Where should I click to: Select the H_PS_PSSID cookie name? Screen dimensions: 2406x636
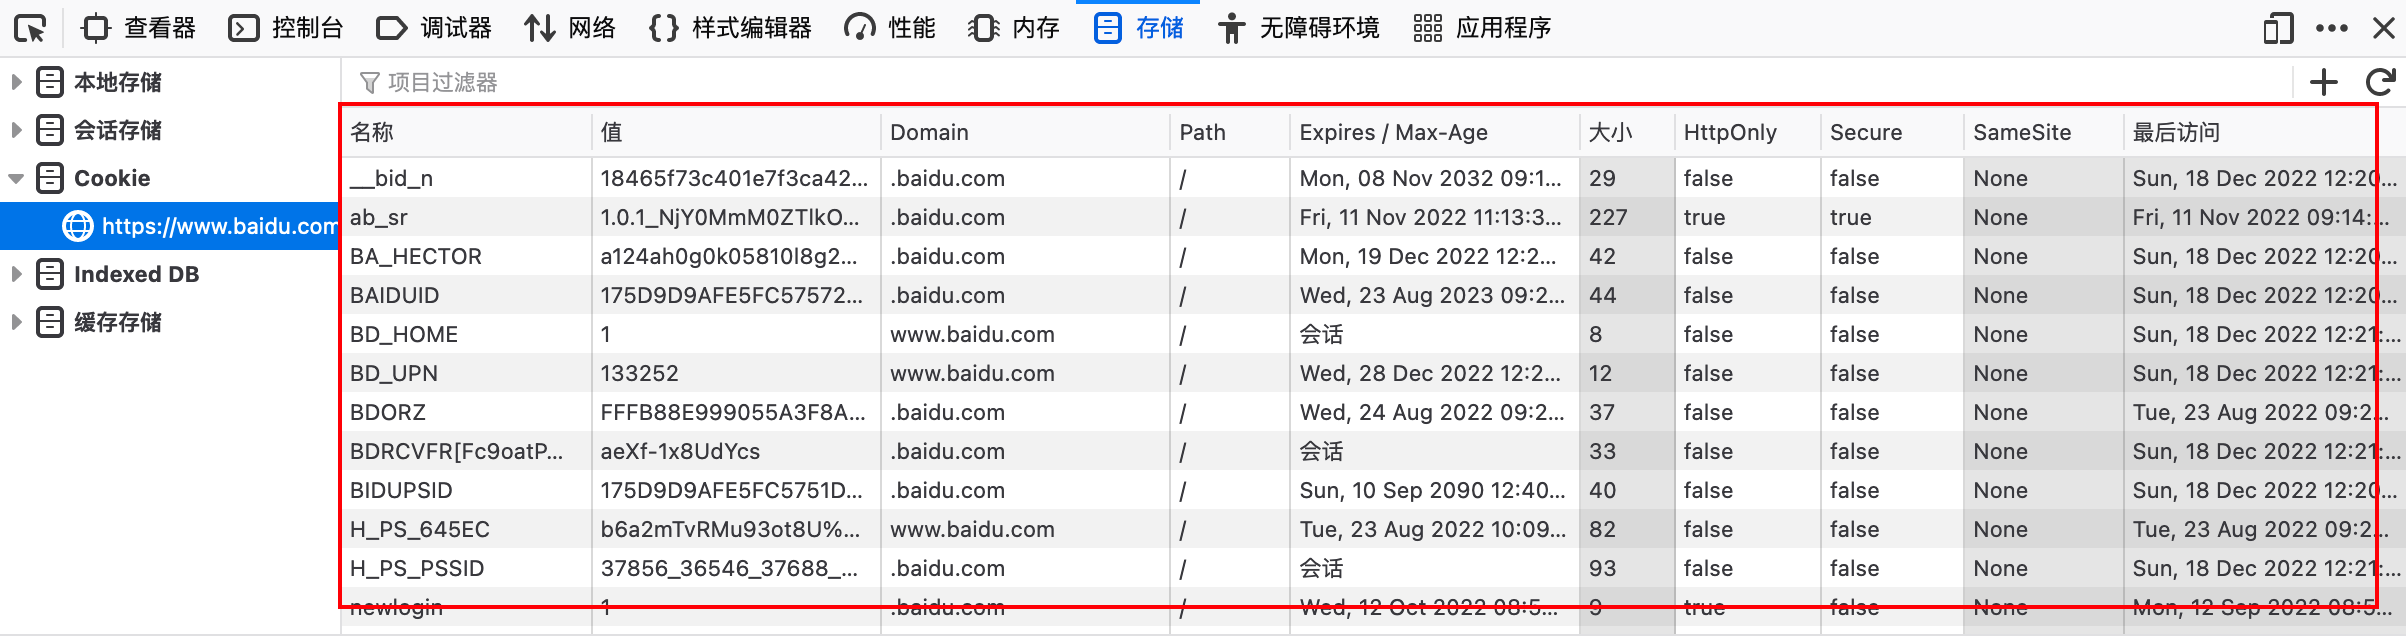417,568
